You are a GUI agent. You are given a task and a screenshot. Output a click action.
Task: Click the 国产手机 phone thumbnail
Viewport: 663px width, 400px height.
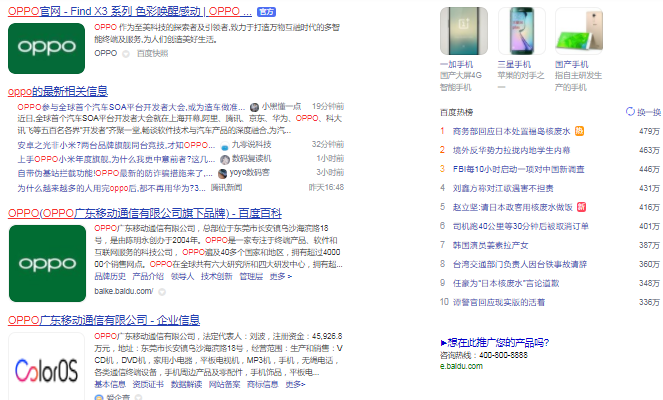coord(579,31)
